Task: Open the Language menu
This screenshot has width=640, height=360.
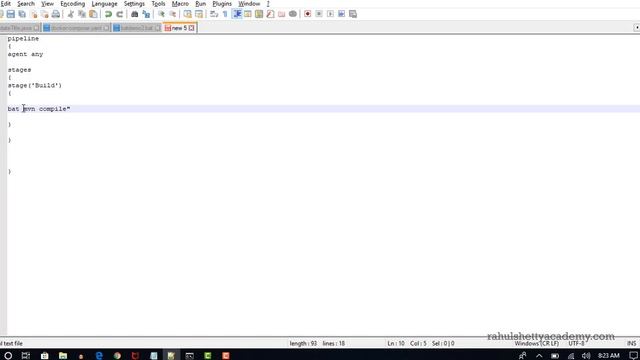Action: (x=104, y=4)
